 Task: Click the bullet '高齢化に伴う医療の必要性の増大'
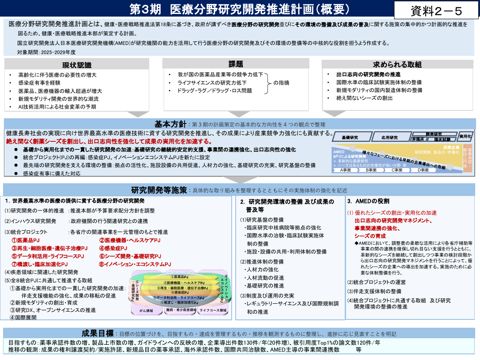click(57, 75)
